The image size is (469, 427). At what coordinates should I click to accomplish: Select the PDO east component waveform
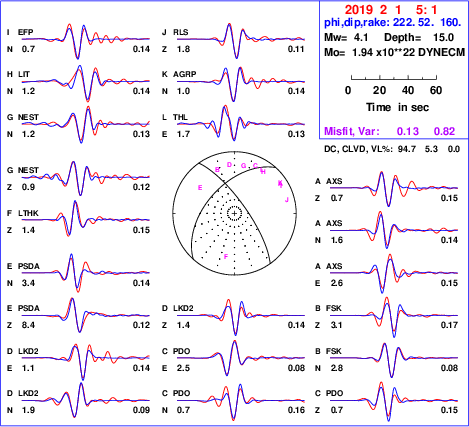pyautogui.click(x=241, y=358)
